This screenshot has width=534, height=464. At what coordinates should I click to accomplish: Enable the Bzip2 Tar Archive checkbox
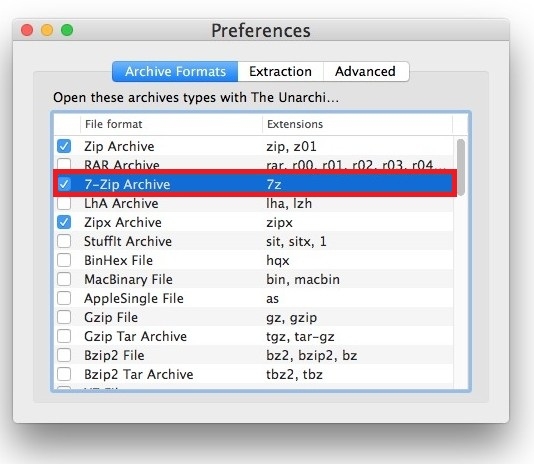64,374
